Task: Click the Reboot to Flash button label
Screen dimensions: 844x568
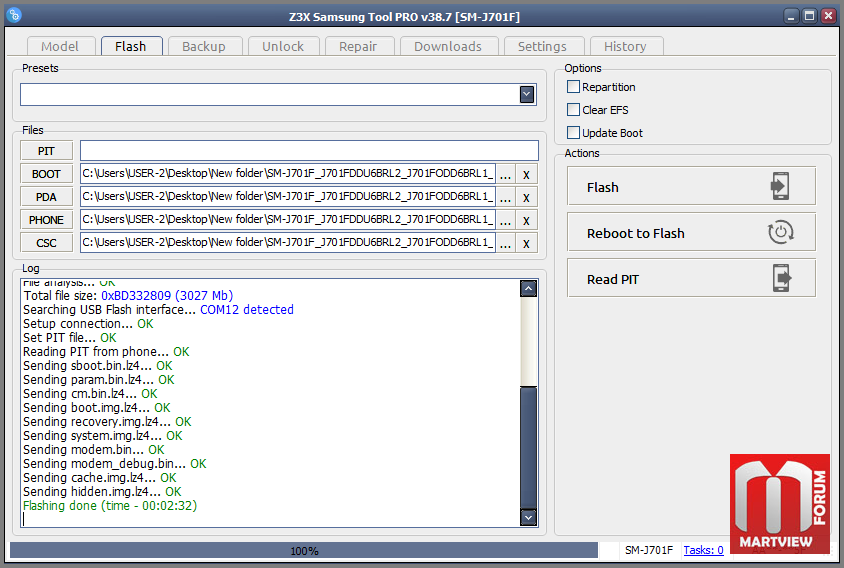Action: click(x=636, y=233)
